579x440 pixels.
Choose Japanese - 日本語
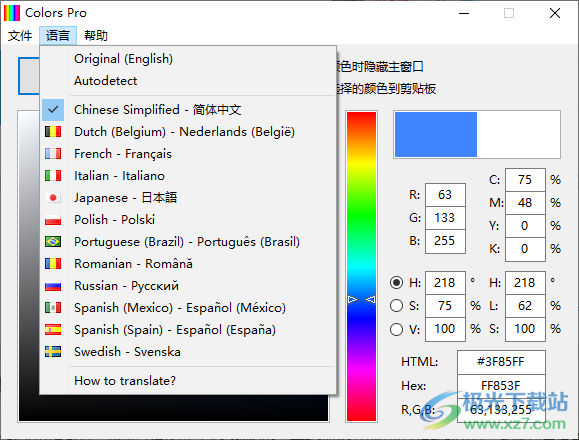[188, 198]
